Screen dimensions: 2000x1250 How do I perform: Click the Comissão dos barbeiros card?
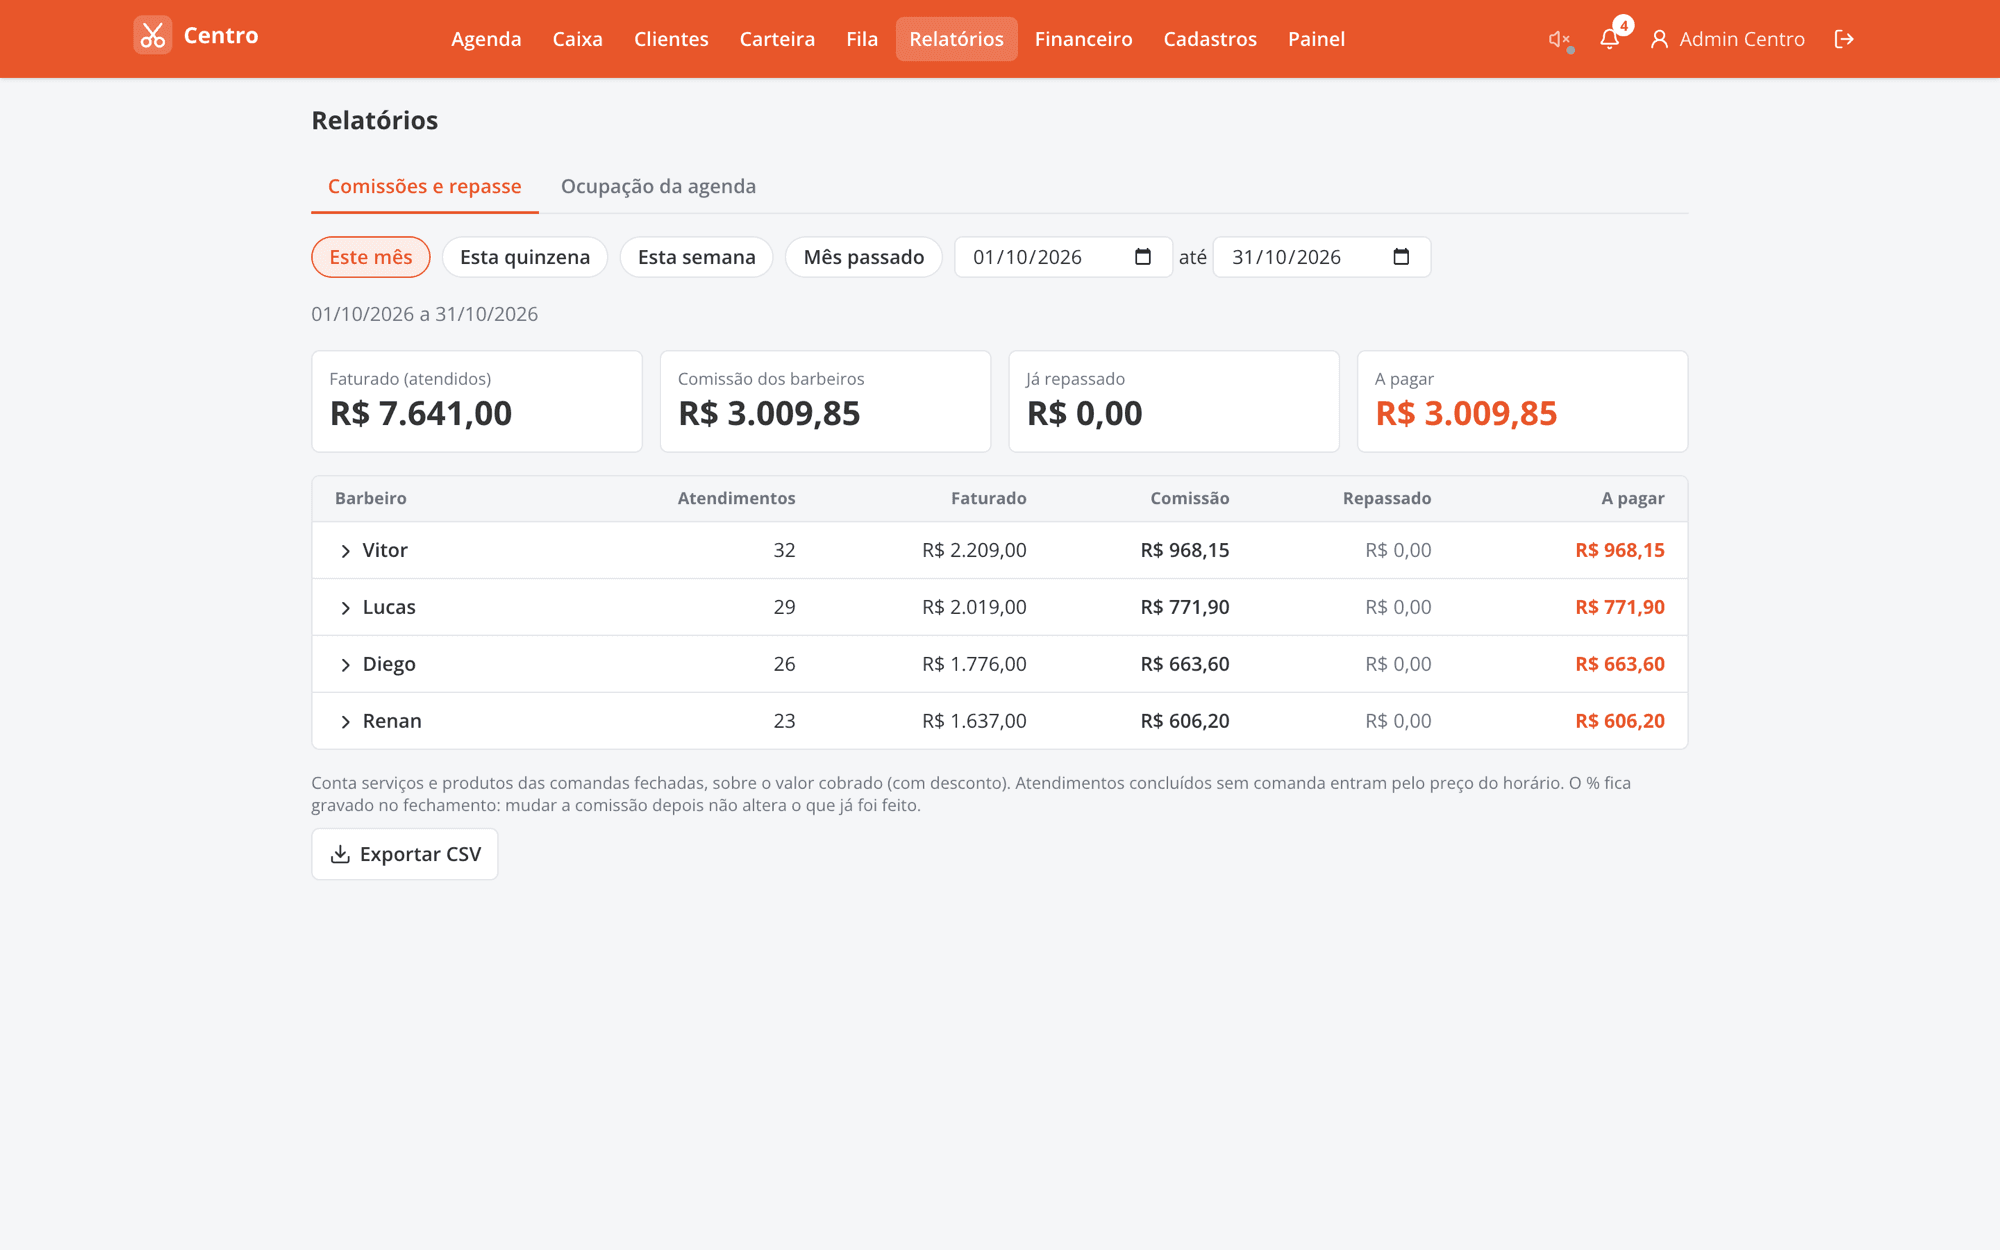pos(825,401)
